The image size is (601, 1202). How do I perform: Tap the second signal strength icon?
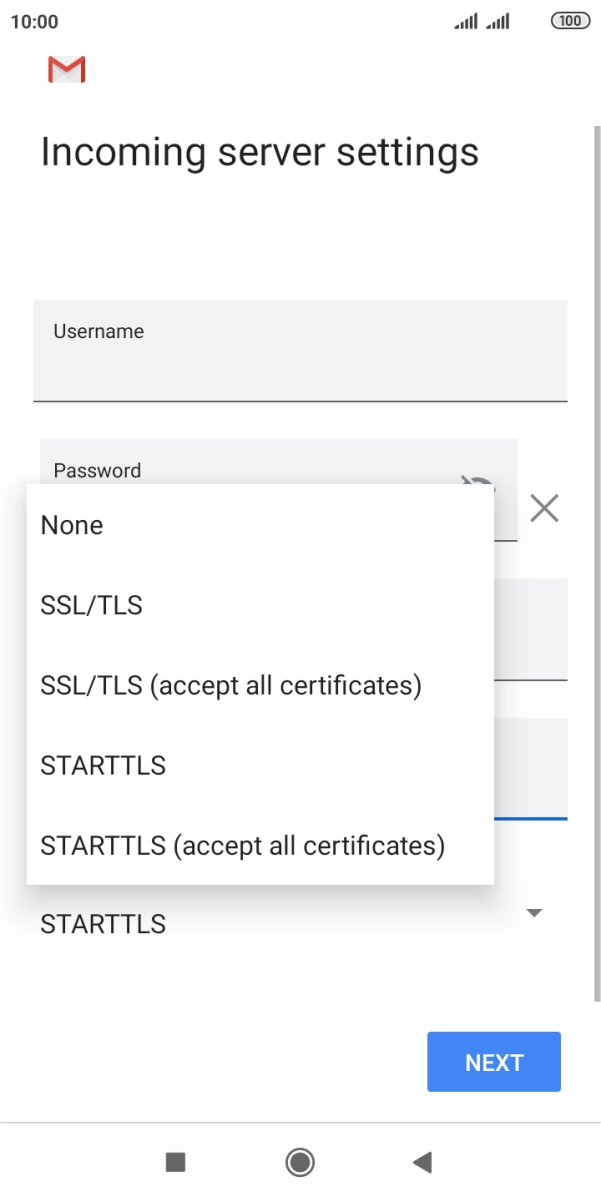click(x=498, y=21)
